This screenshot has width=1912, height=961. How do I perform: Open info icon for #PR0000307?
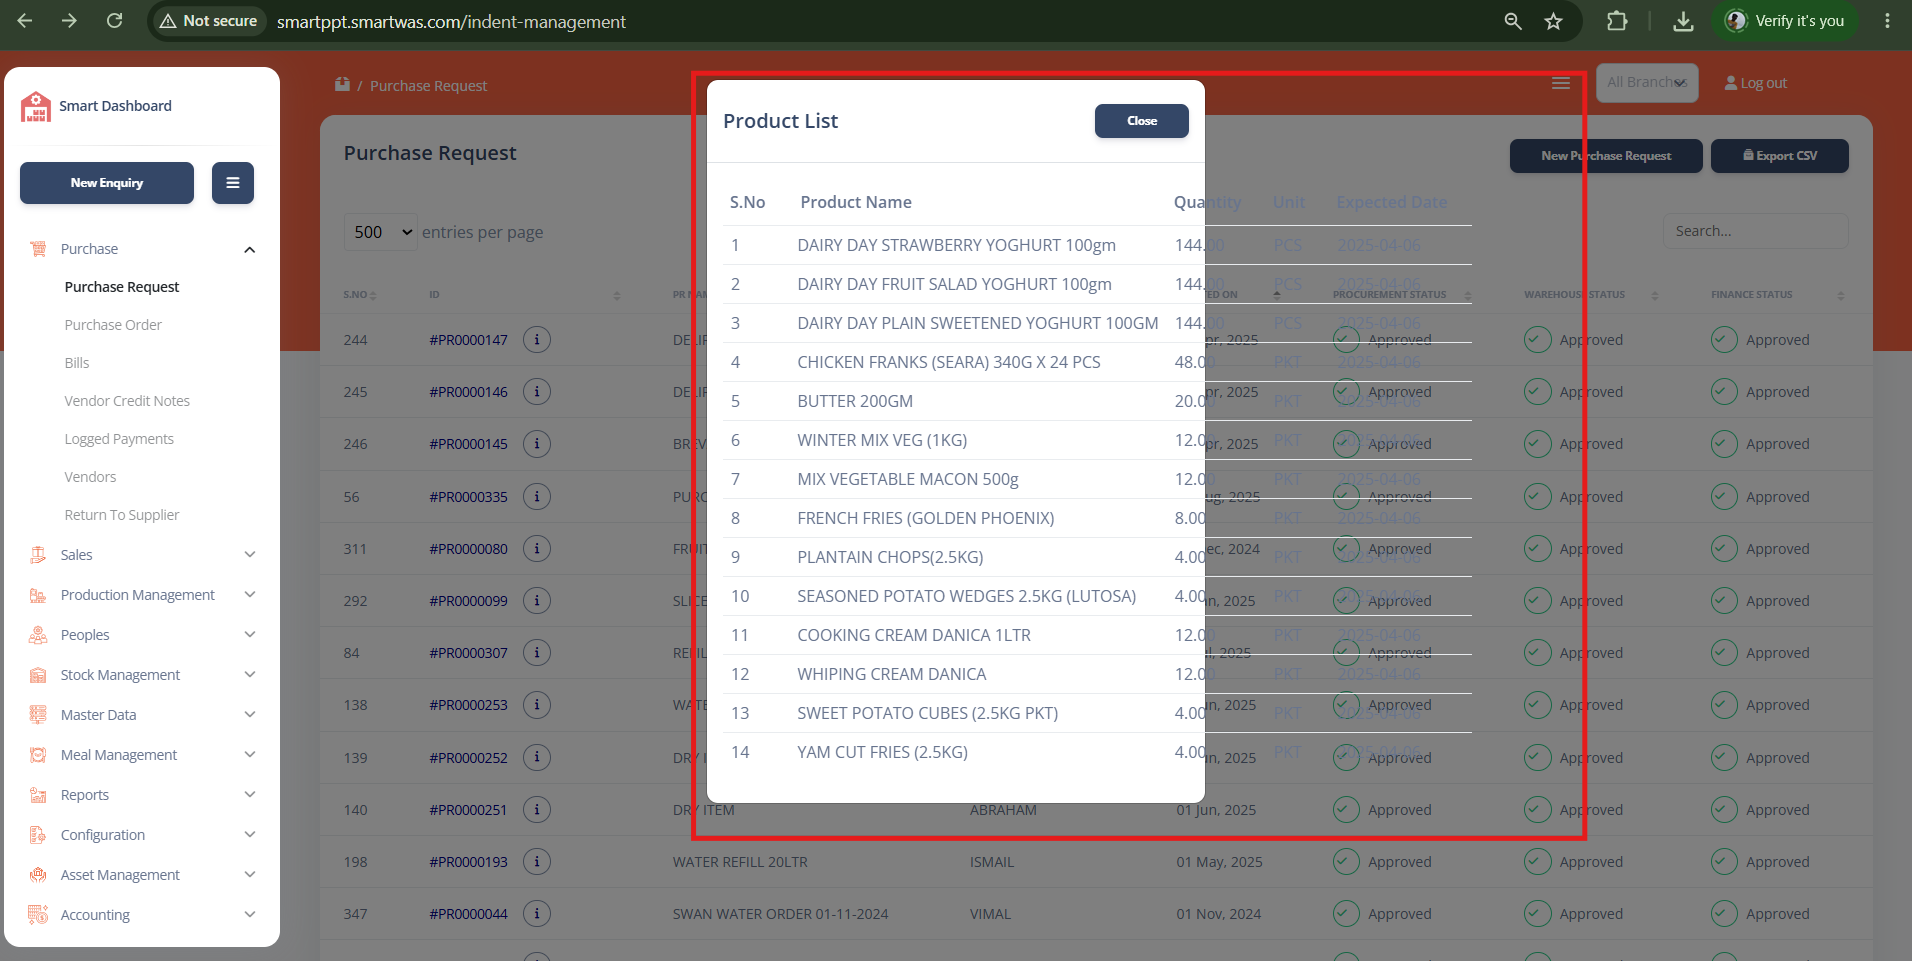coord(537,653)
